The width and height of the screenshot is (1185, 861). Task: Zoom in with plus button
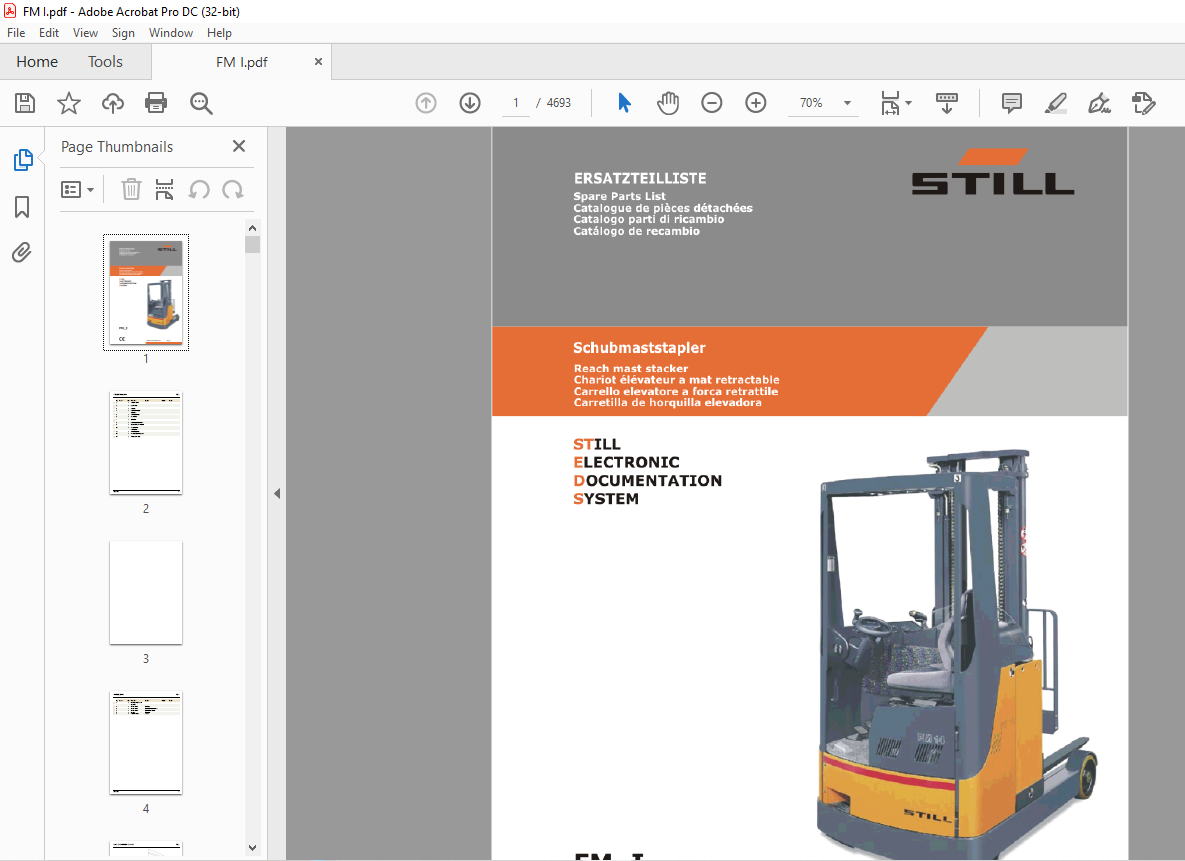tap(756, 103)
